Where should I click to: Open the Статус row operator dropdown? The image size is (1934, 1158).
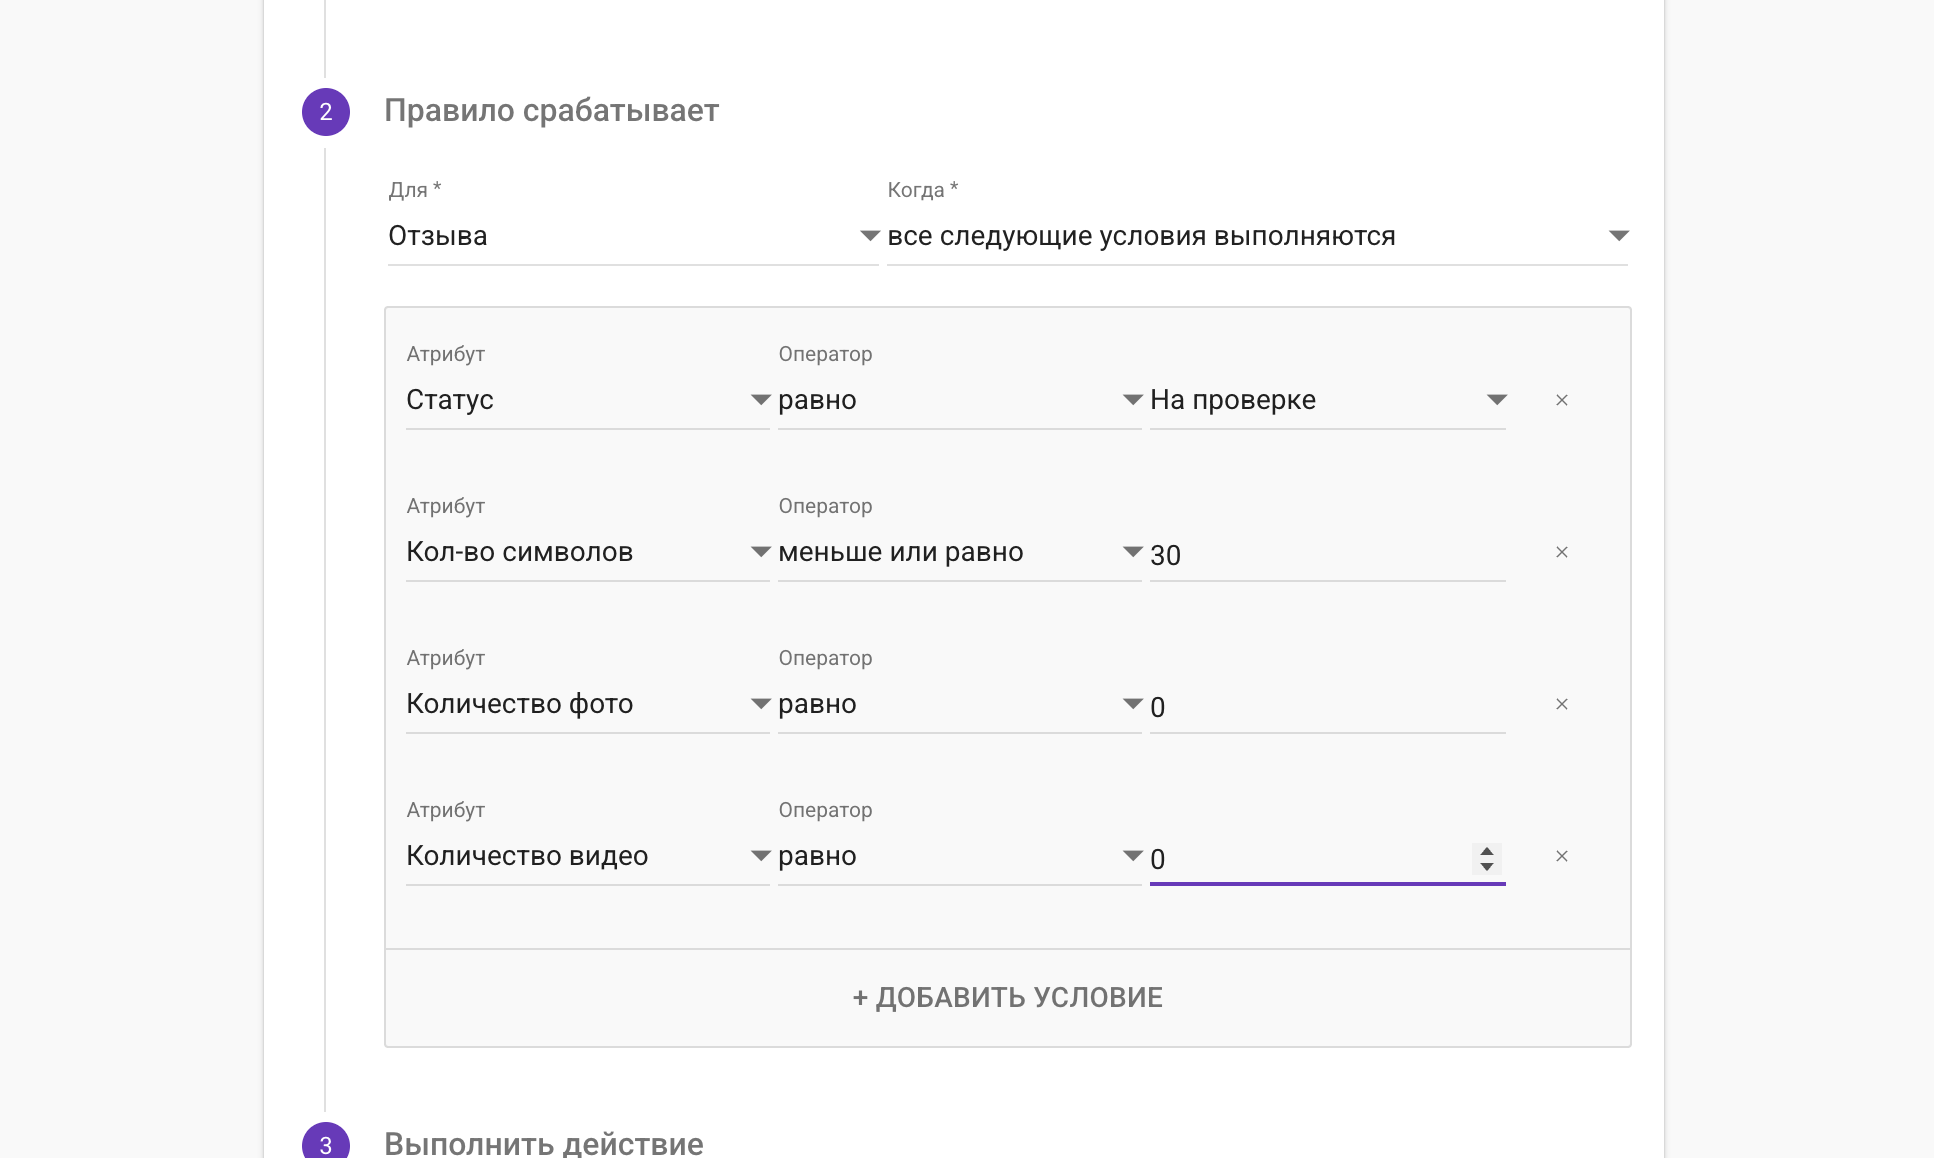pyautogui.click(x=959, y=400)
